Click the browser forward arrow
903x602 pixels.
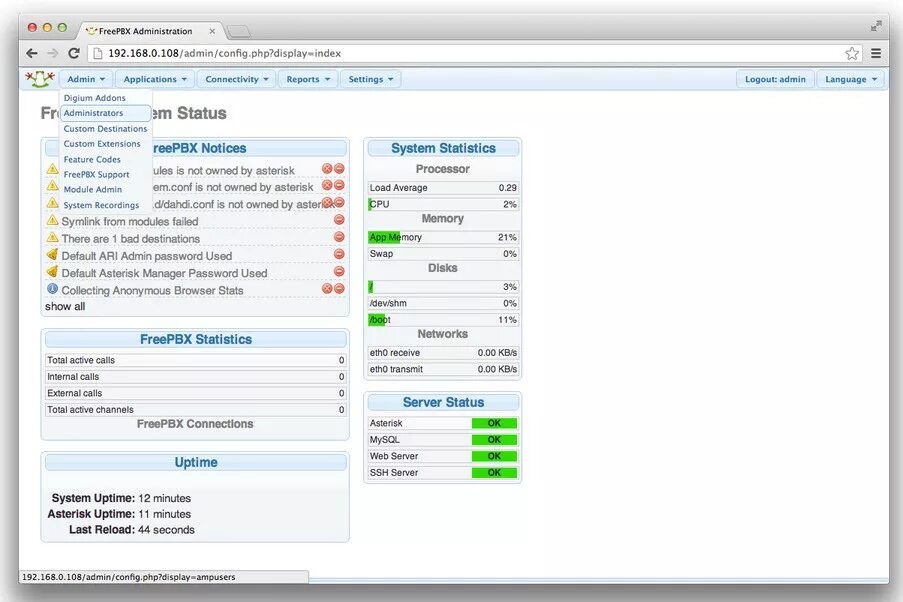(x=52, y=53)
